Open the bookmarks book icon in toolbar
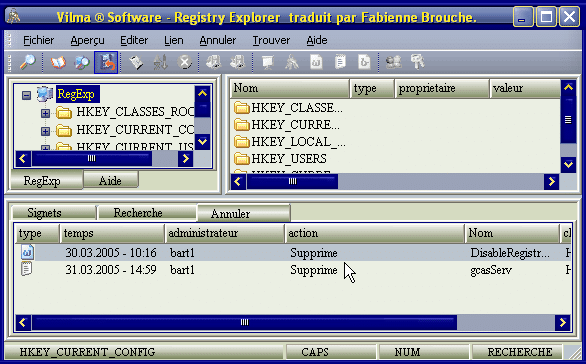The image size is (586, 364). [x=58, y=62]
